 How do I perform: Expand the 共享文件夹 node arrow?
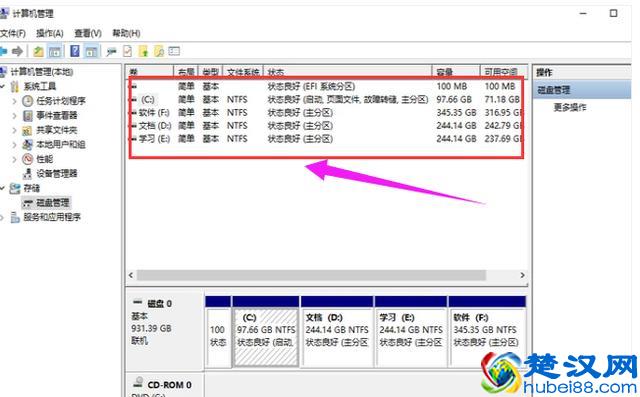(15, 130)
